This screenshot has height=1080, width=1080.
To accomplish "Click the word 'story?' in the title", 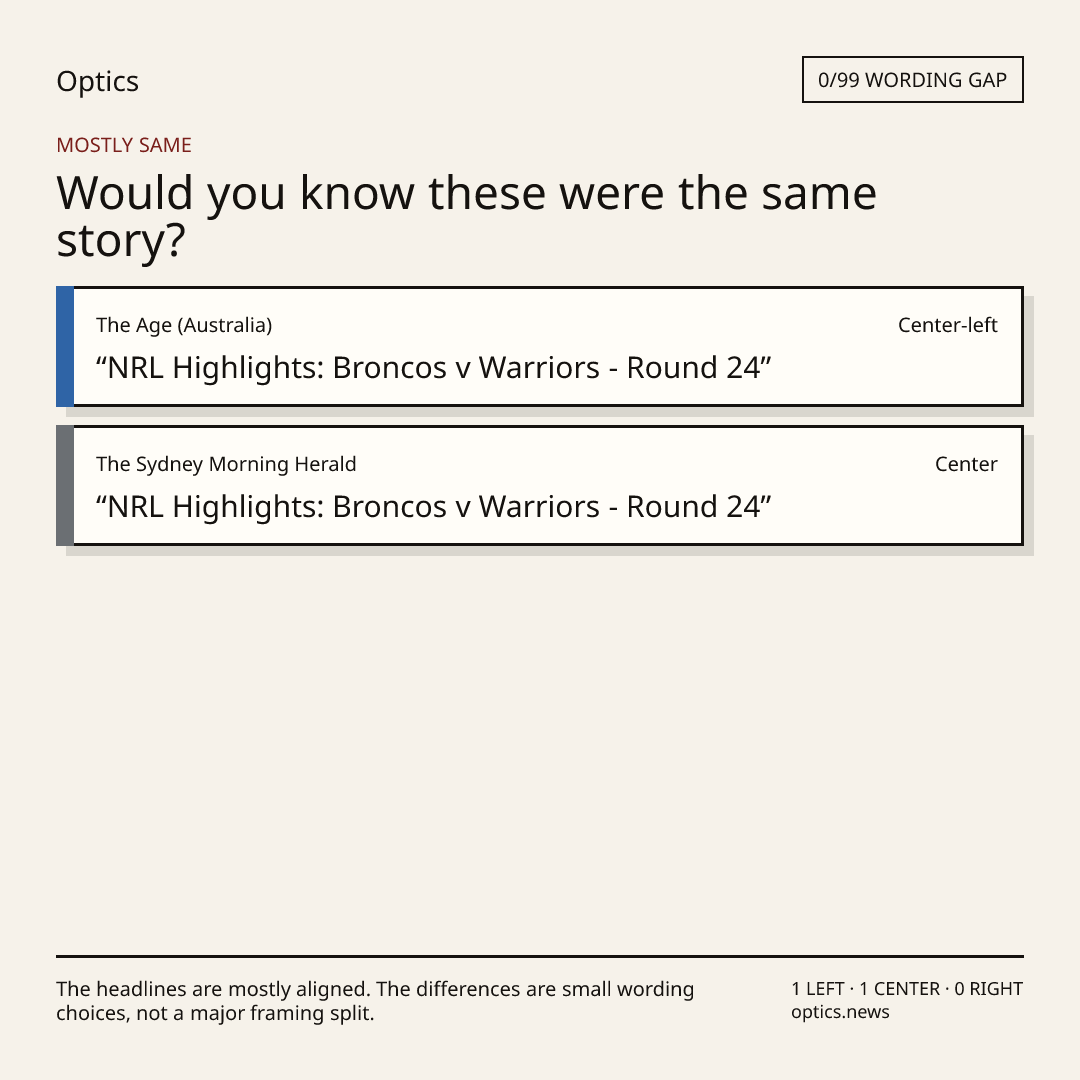I will coord(121,242).
